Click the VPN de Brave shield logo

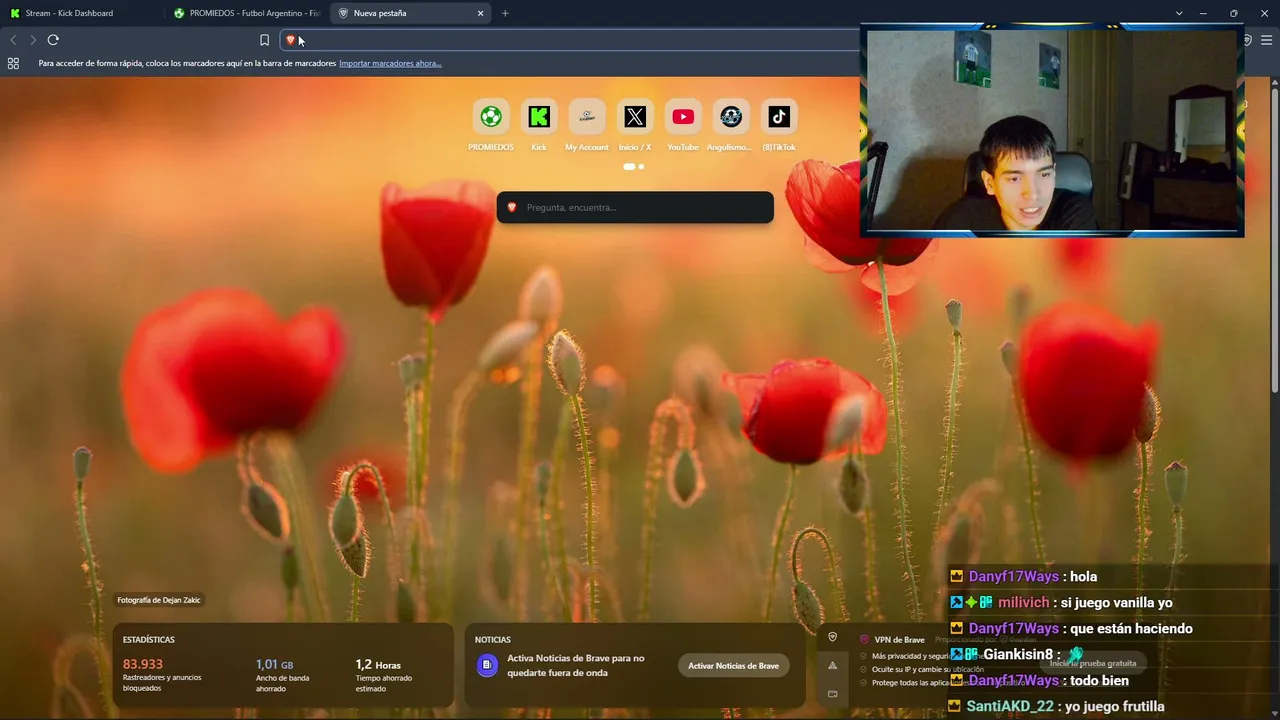point(864,639)
